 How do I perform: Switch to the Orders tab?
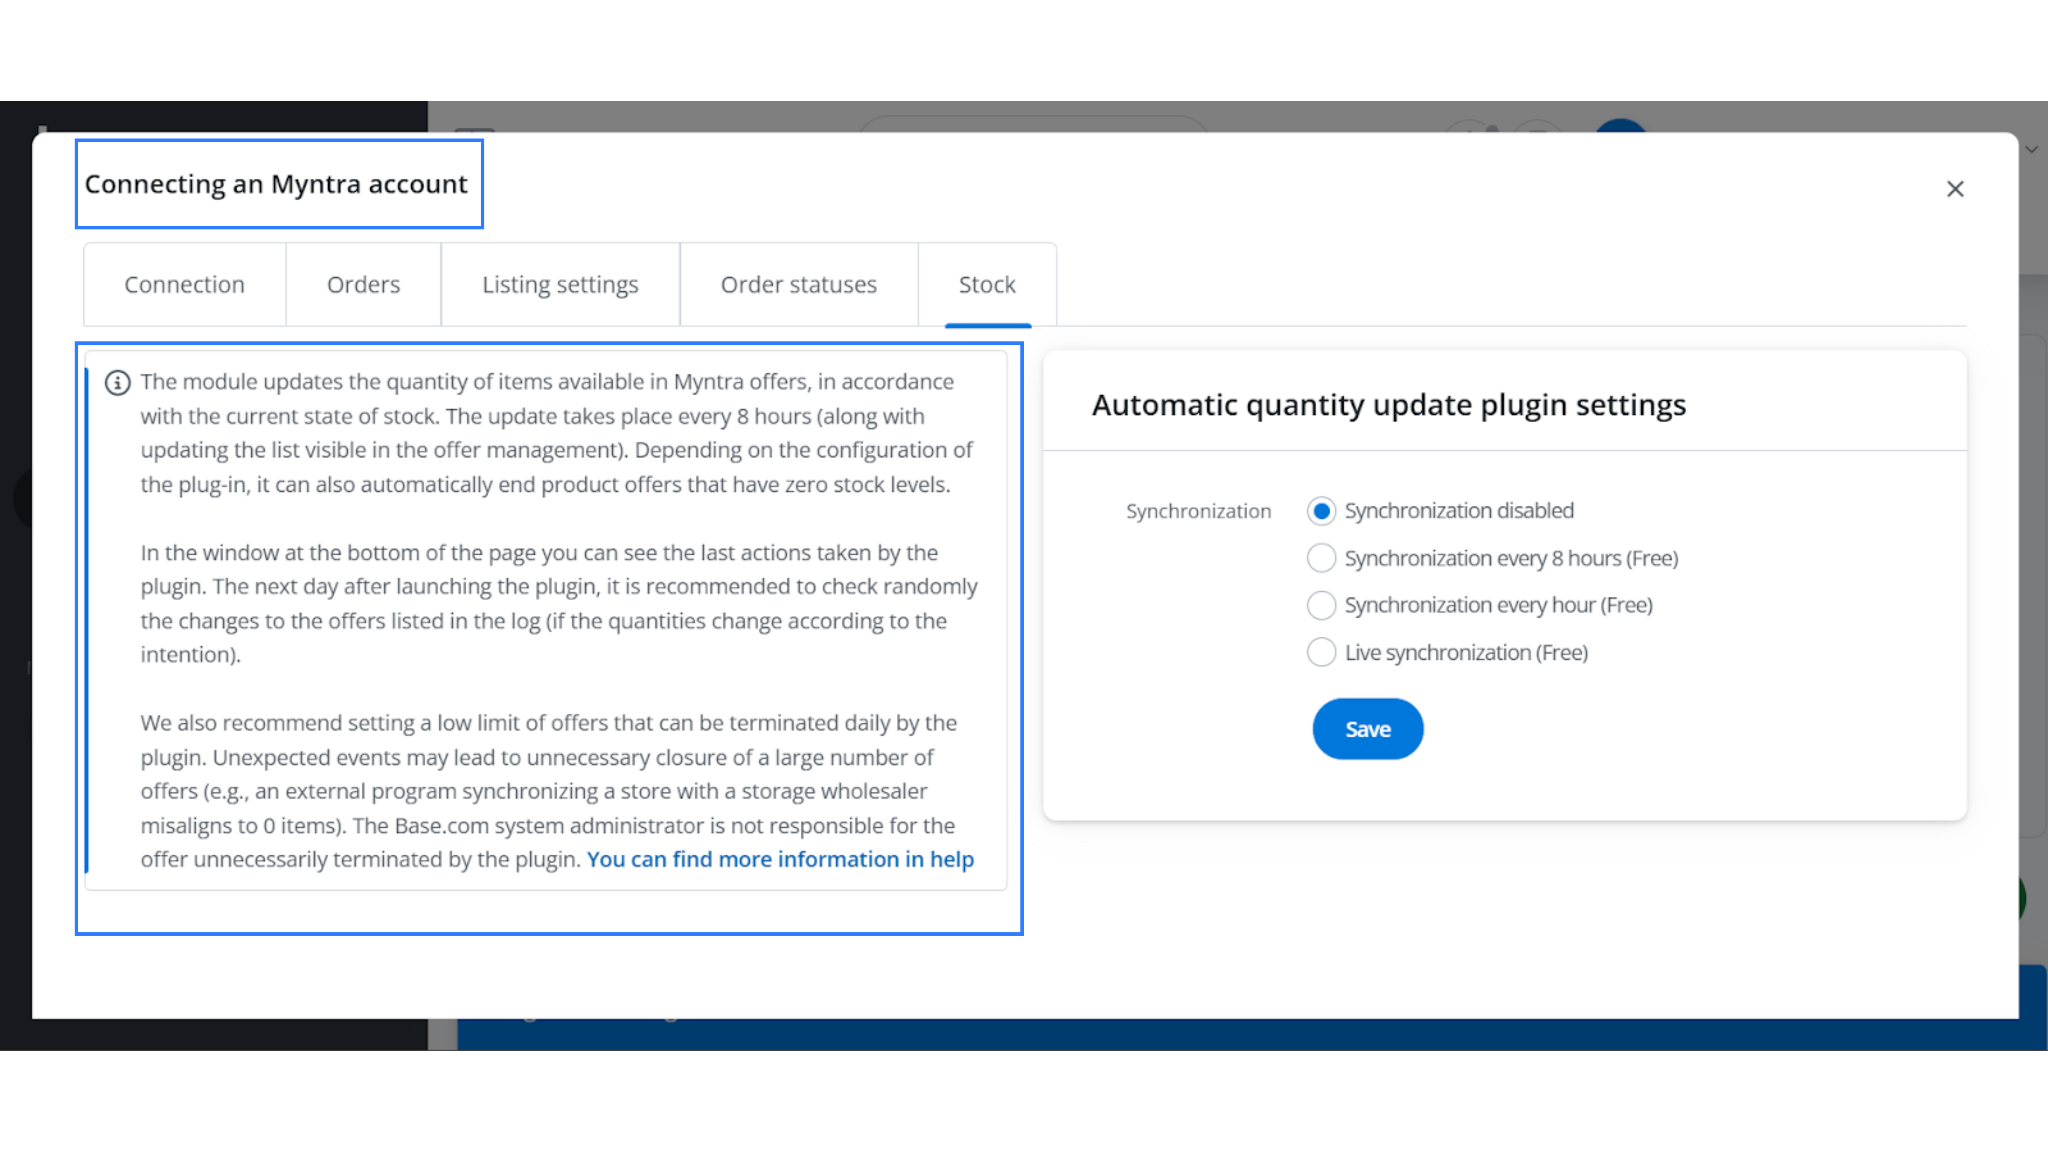click(x=363, y=285)
